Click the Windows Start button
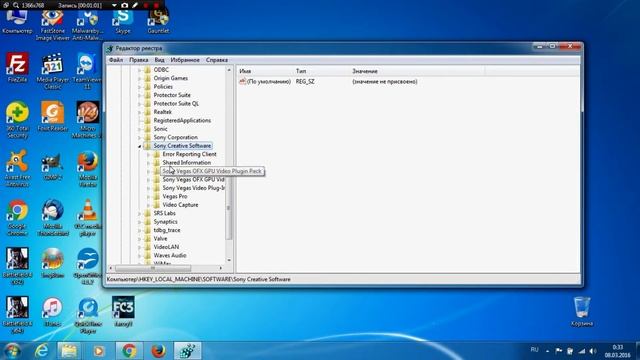This screenshot has width=640, height=360. tap(12, 351)
